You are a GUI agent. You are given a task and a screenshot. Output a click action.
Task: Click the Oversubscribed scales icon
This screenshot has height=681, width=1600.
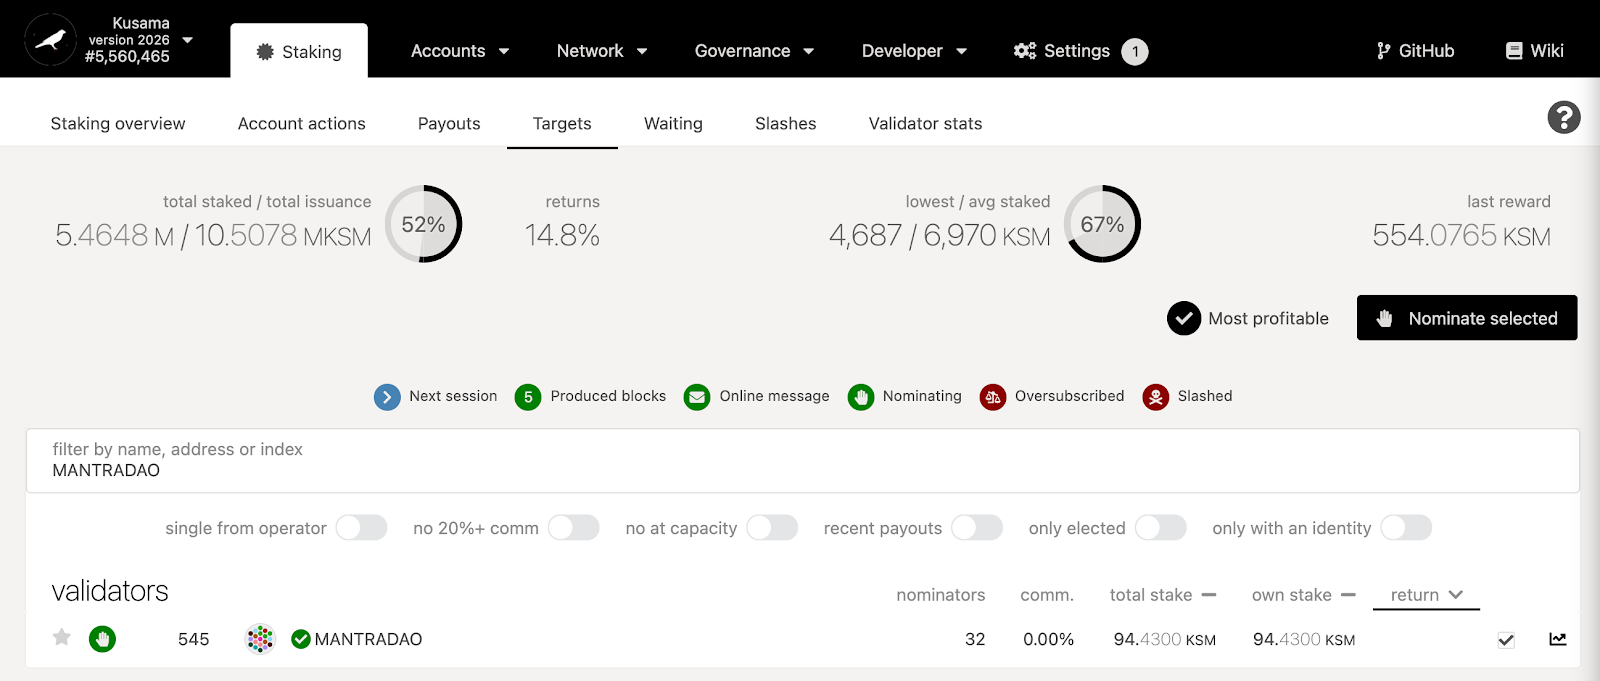tap(993, 397)
